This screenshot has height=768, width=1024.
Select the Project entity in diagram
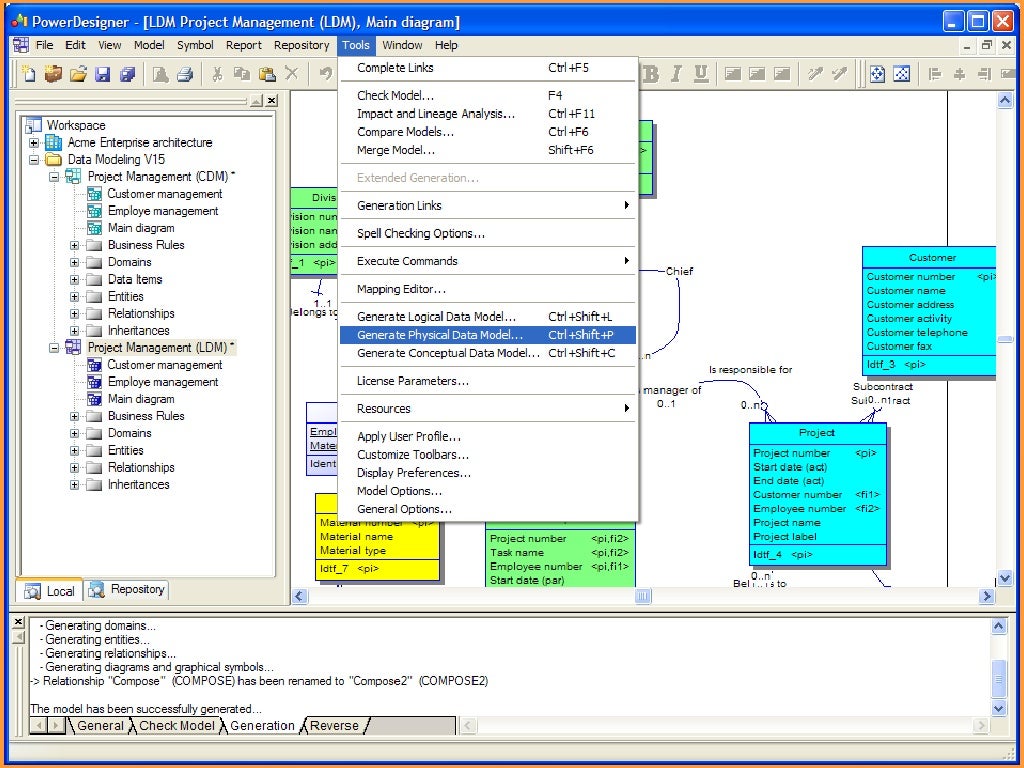coord(818,494)
